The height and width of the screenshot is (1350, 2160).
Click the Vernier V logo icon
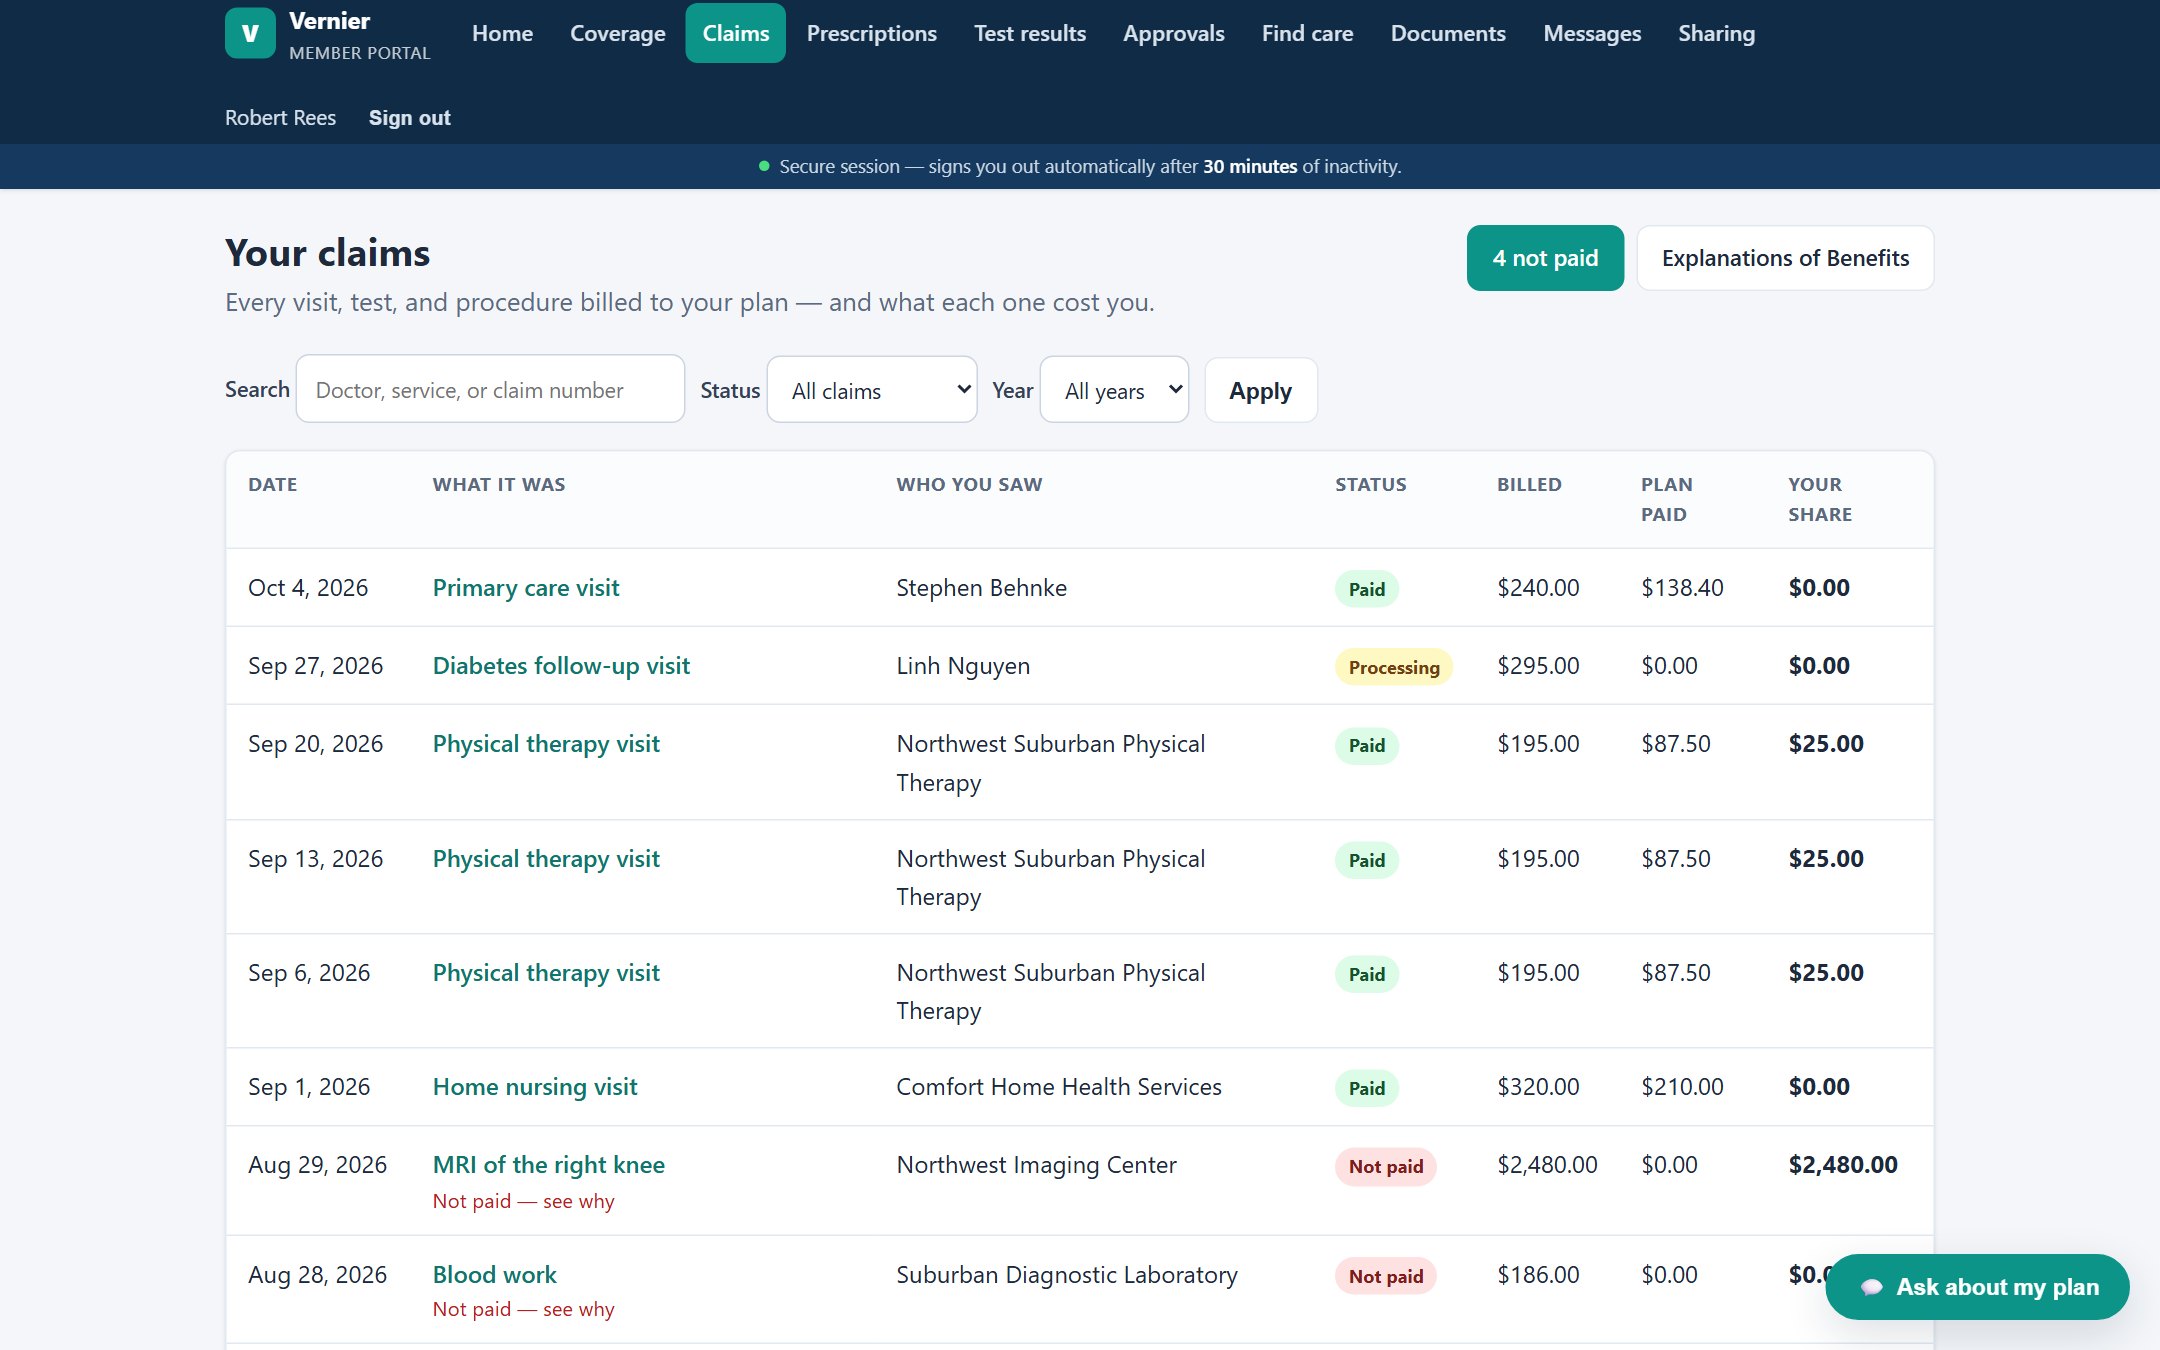coord(250,33)
